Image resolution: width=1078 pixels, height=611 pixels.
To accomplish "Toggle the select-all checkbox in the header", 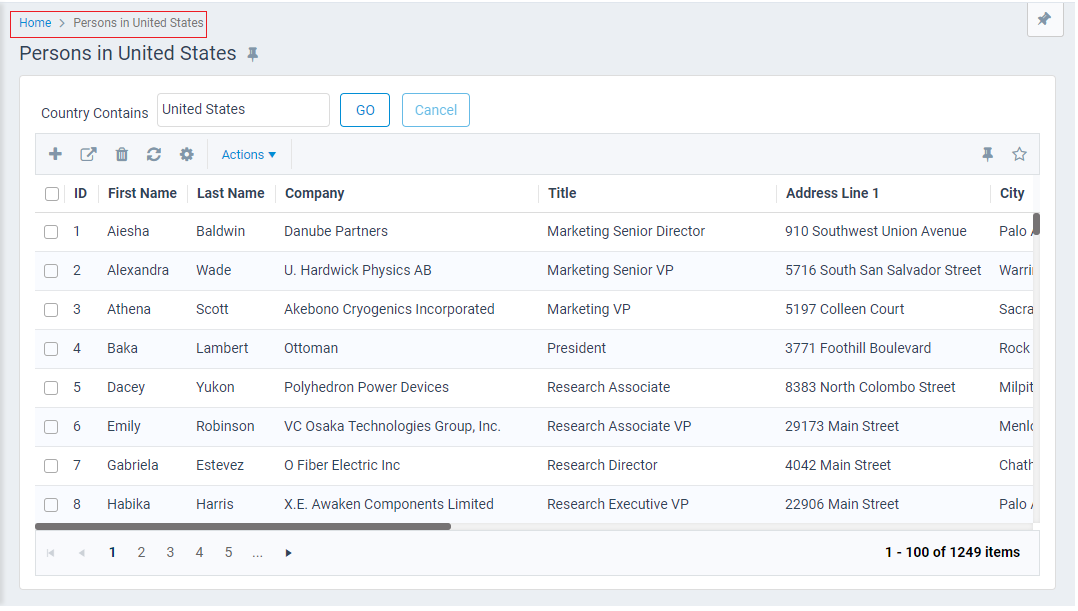I will (52, 194).
